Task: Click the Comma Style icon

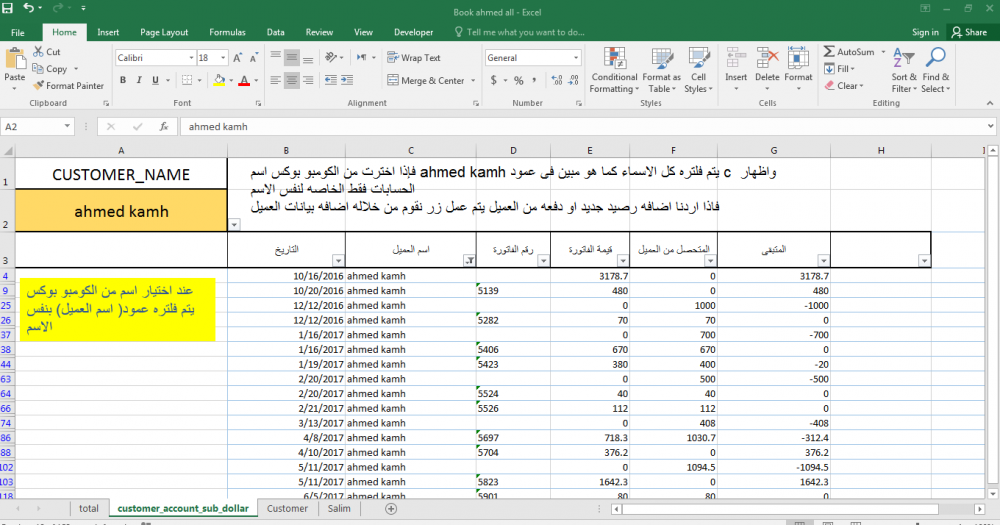Action: pos(534,80)
